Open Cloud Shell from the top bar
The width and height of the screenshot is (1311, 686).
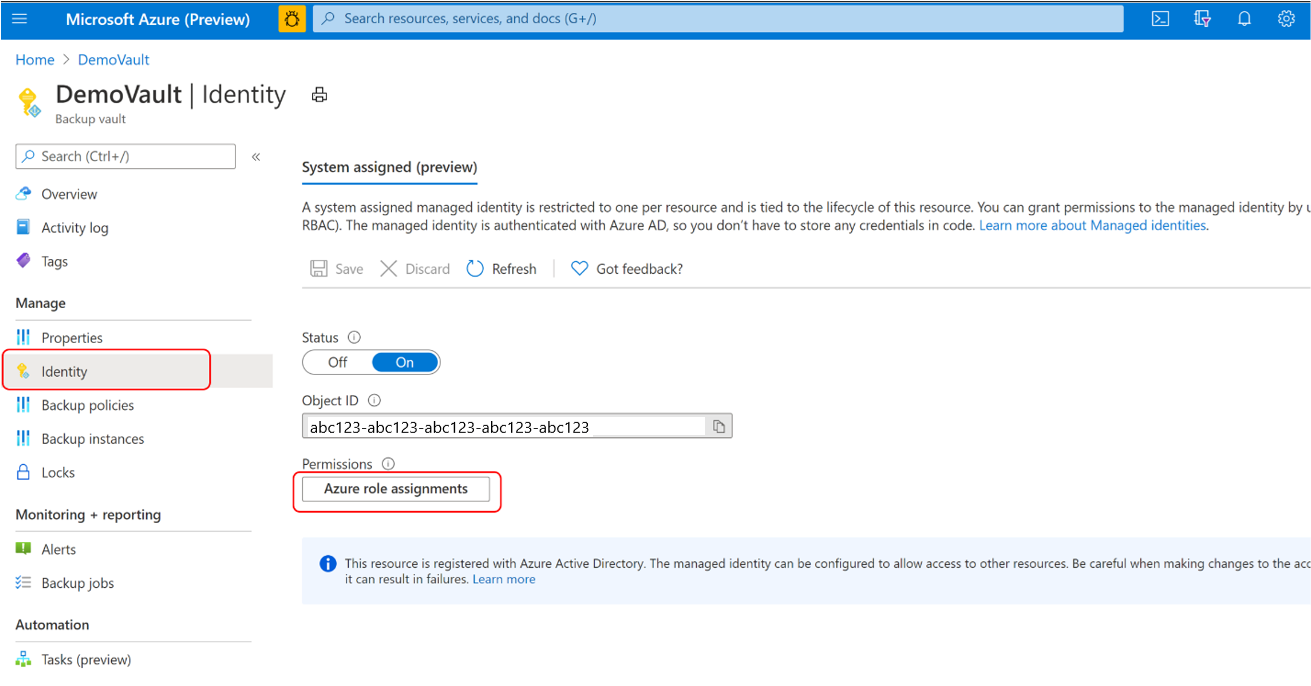coord(1160,19)
